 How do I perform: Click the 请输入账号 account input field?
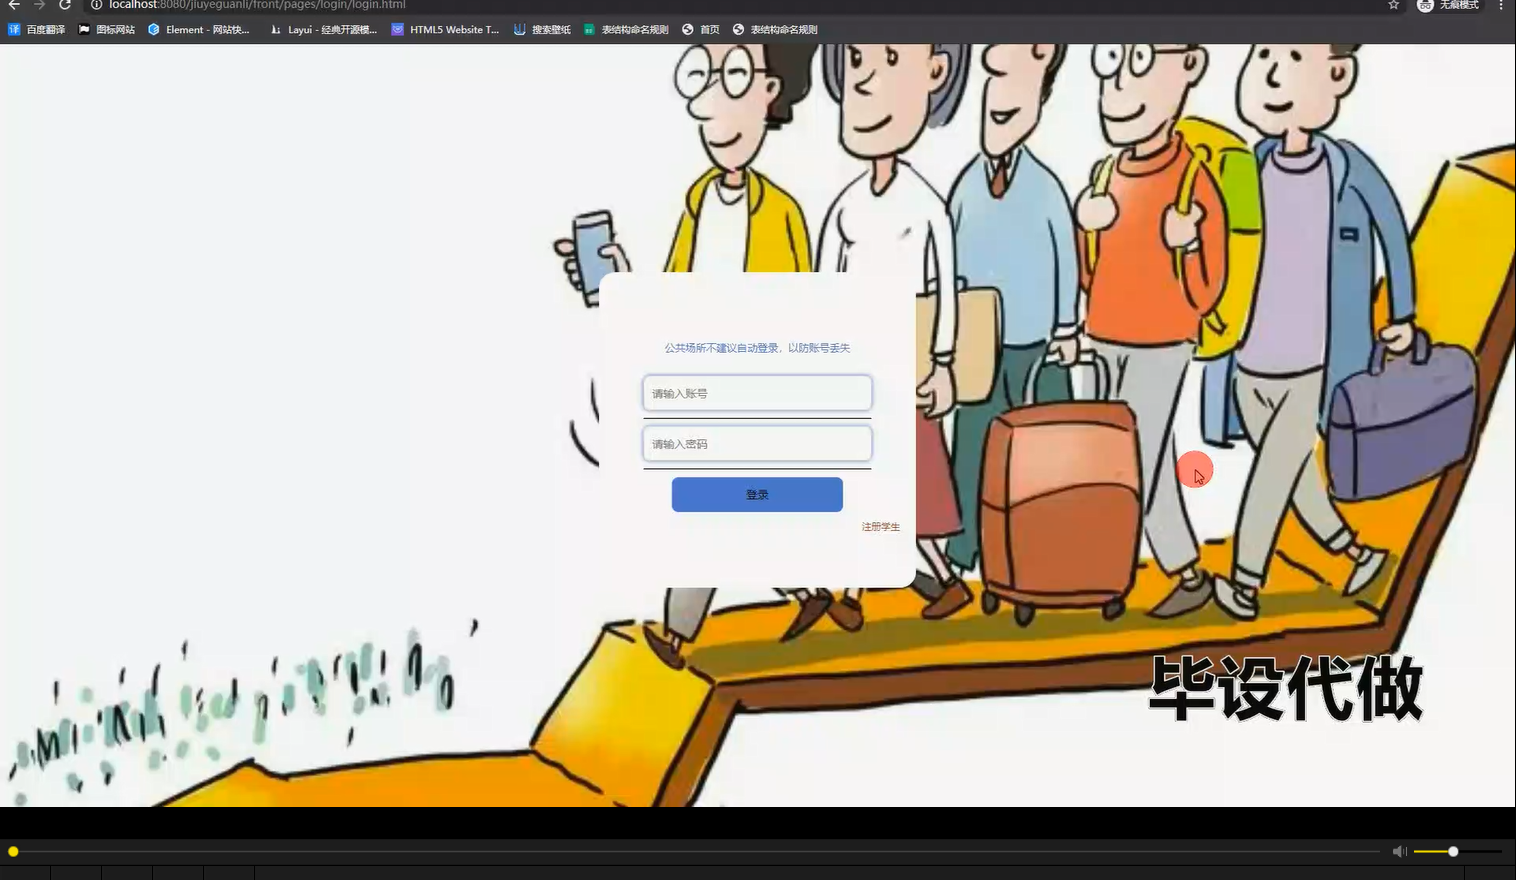[x=757, y=393]
